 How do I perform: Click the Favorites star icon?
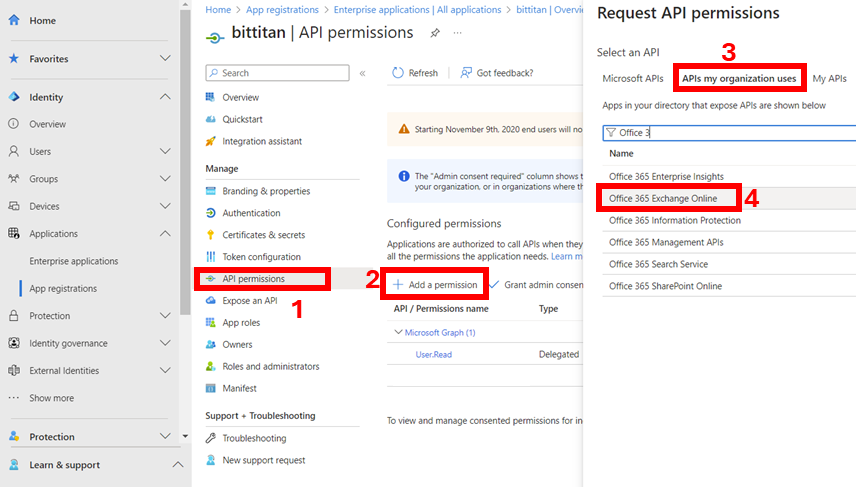coord(14,58)
